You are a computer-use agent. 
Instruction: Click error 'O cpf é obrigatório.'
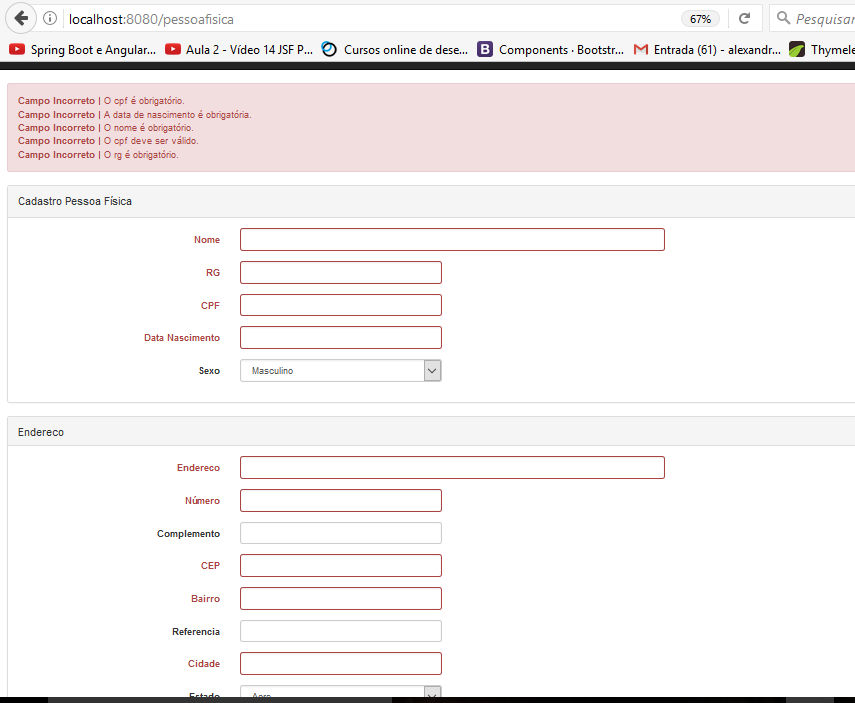click(x=144, y=101)
